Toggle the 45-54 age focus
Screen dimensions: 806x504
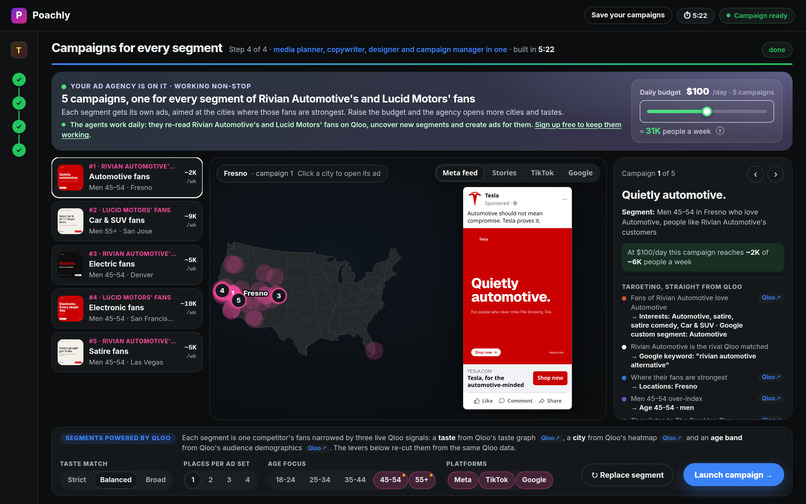tap(390, 480)
